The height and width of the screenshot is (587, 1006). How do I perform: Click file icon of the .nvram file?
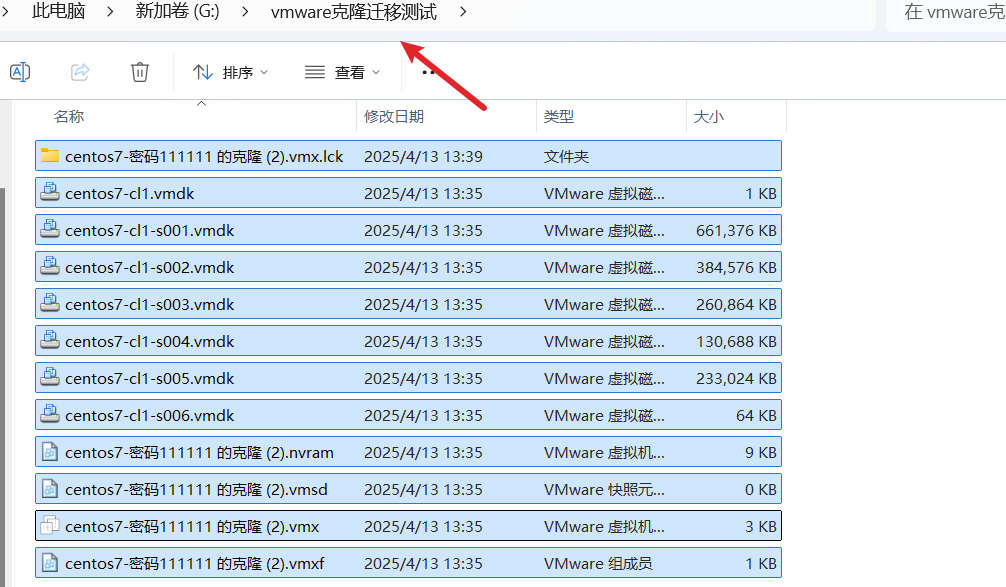point(49,452)
